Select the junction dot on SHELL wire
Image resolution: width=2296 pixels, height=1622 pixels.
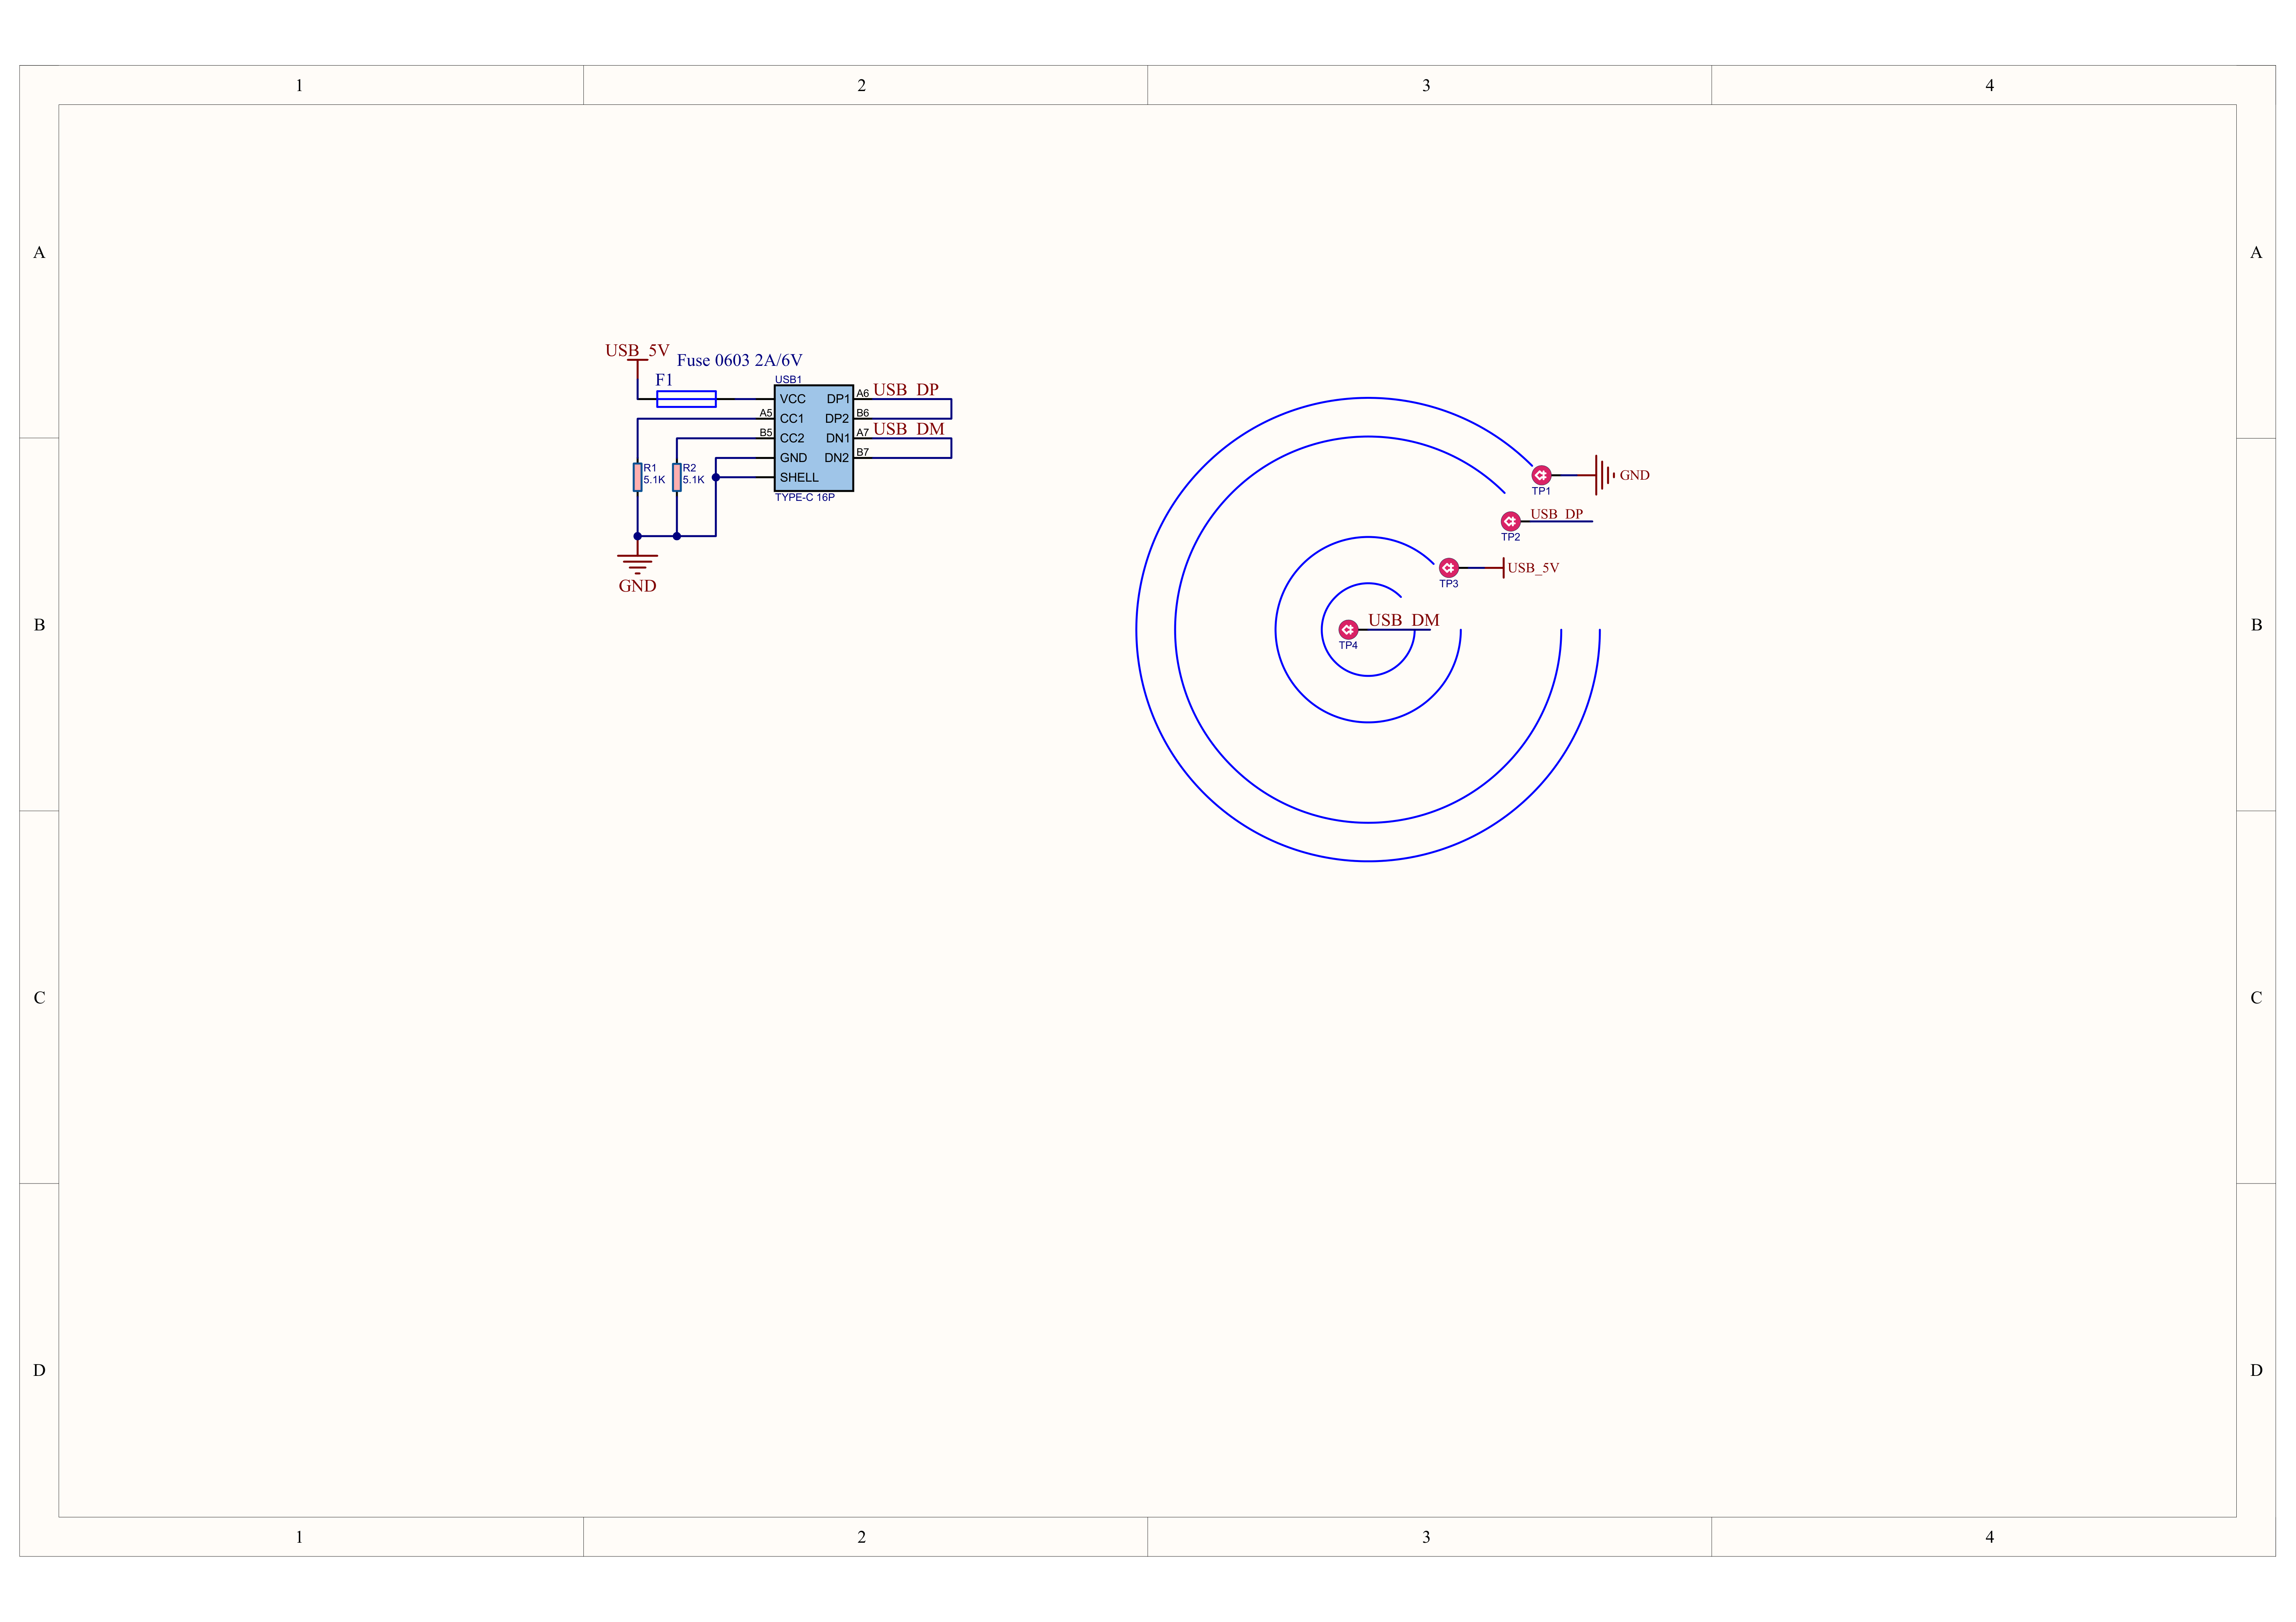click(716, 477)
